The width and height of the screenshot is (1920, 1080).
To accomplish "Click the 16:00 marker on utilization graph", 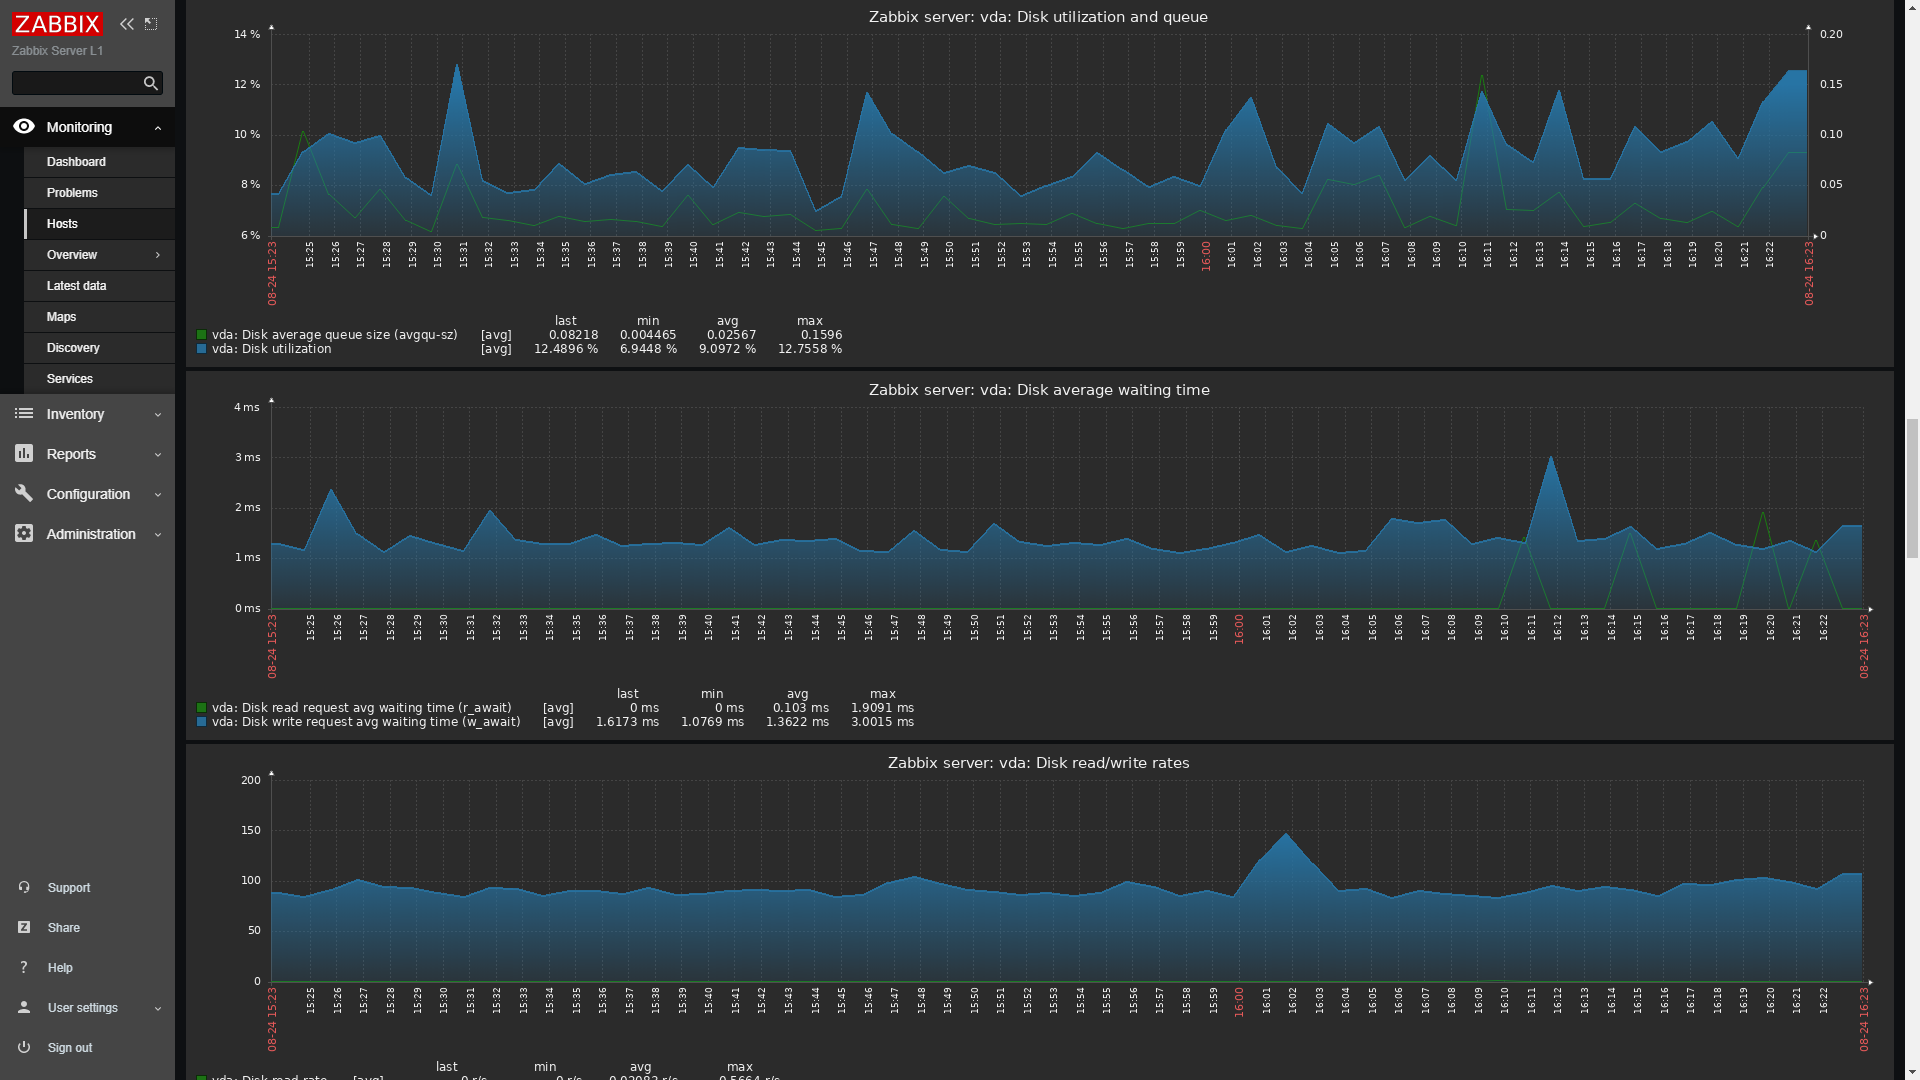I will pyautogui.click(x=1206, y=255).
